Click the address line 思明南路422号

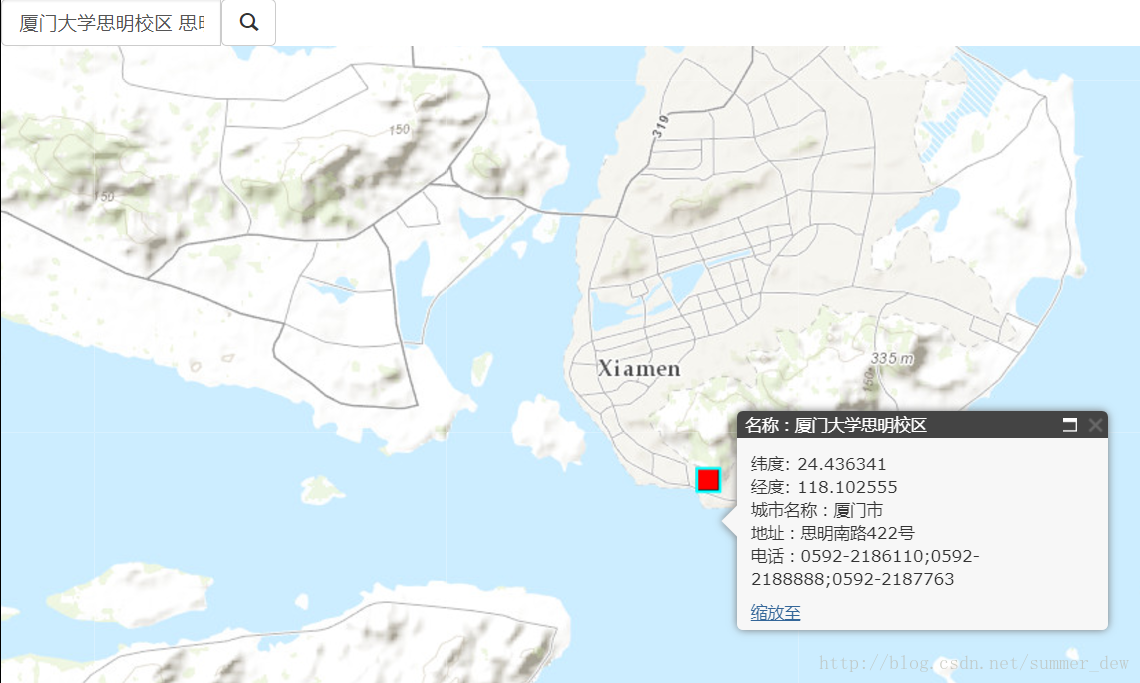857,533
